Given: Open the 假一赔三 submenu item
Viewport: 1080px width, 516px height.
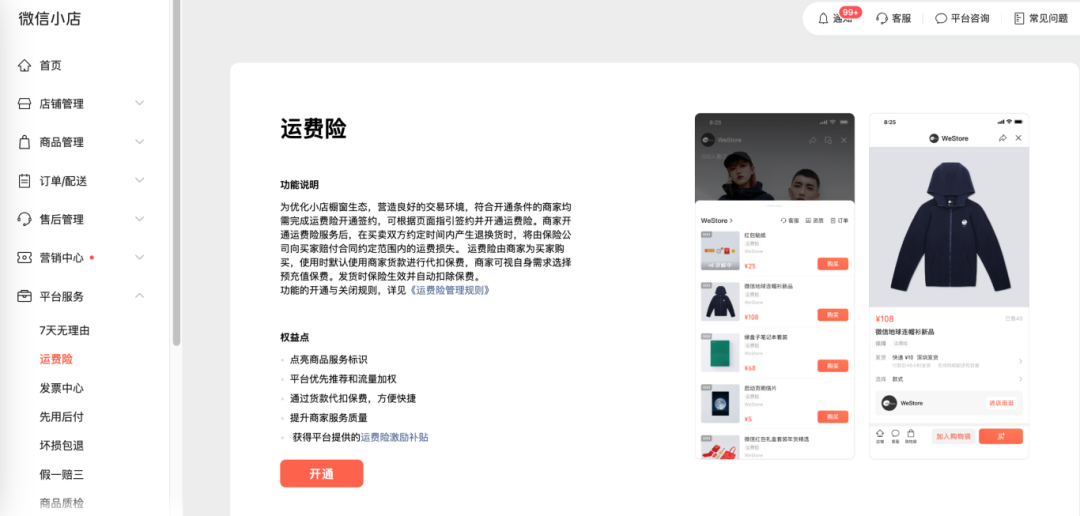Looking at the screenshot, I should (62, 475).
